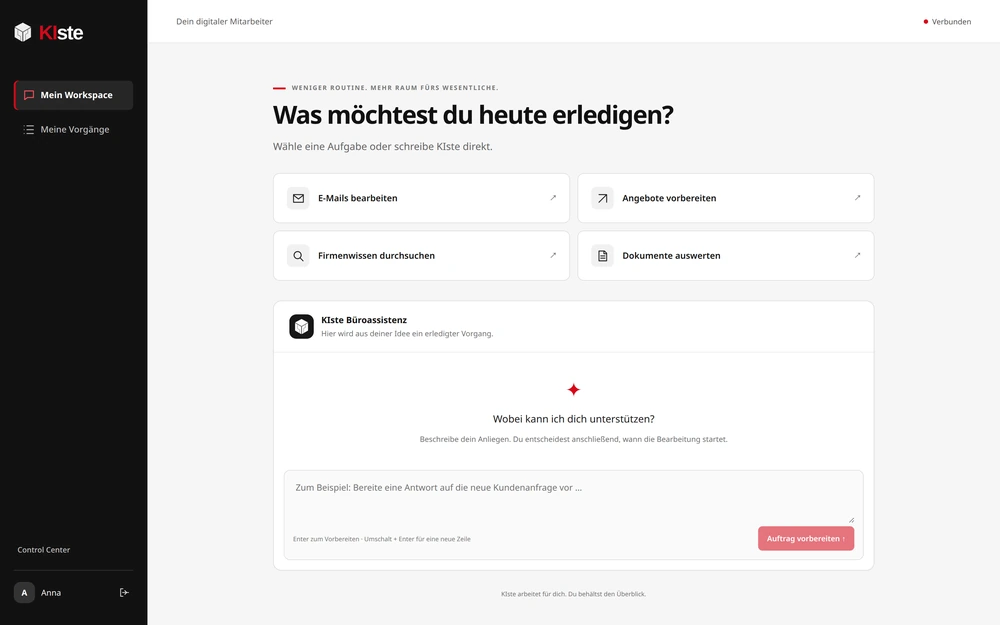
Task: Open the E-Mails bearbeiten card
Action: pyautogui.click(x=421, y=198)
